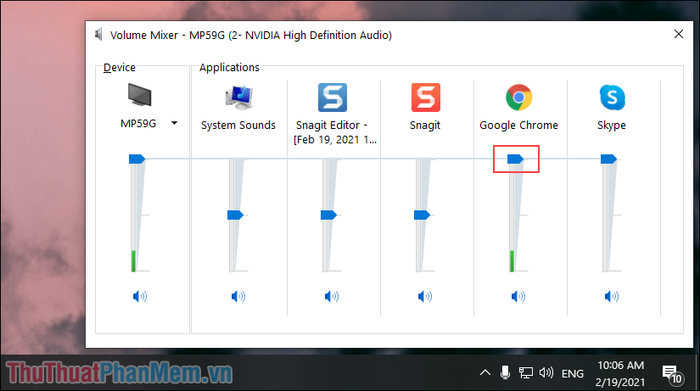Click the MP59G device monitor icon

(x=140, y=95)
